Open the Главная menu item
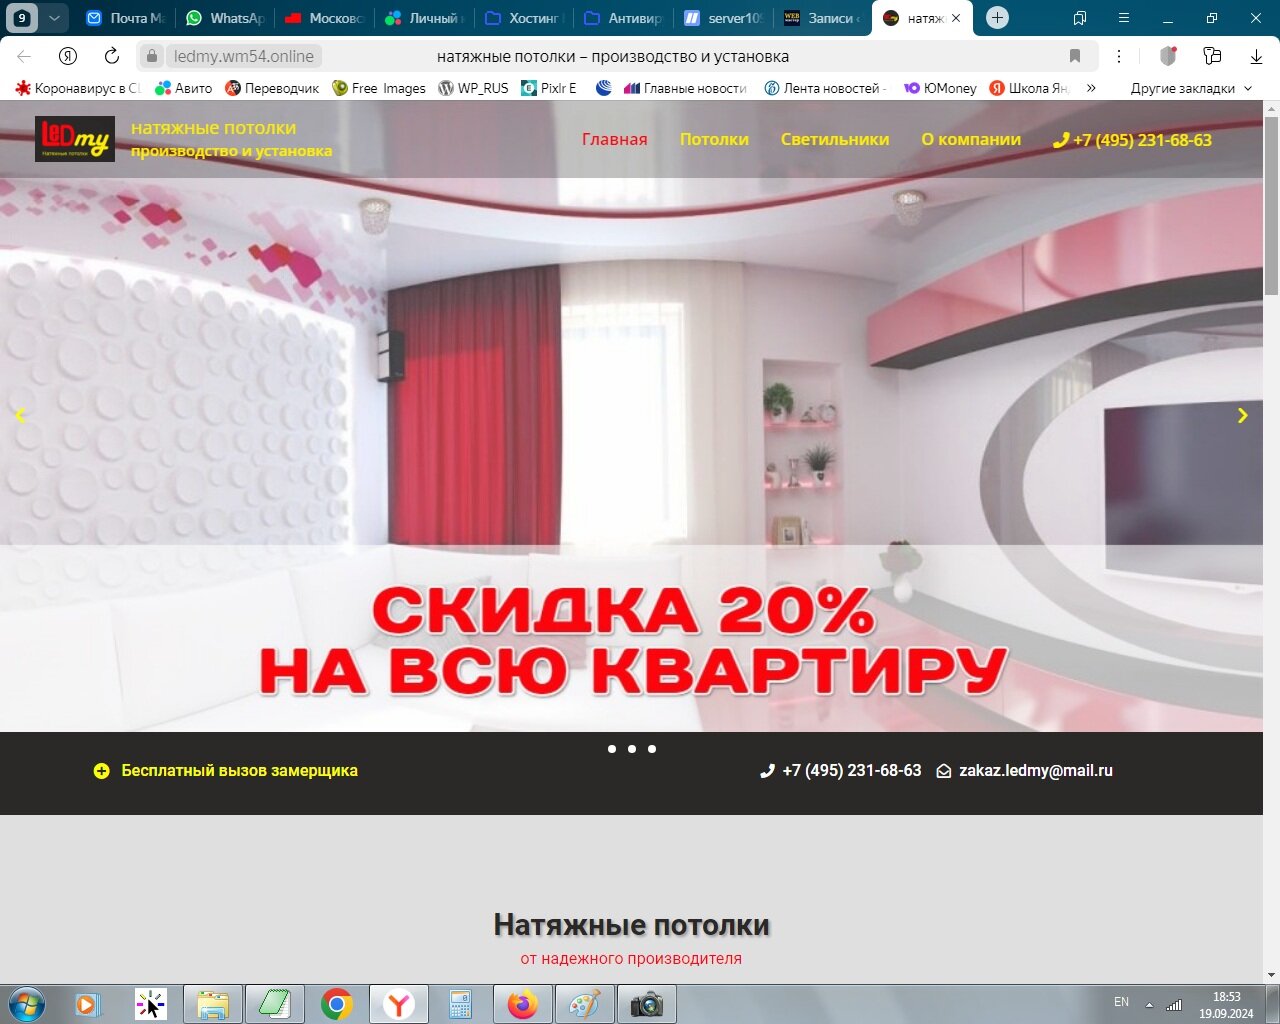This screenshot has width=1280, height=1024. coord(615,140)
